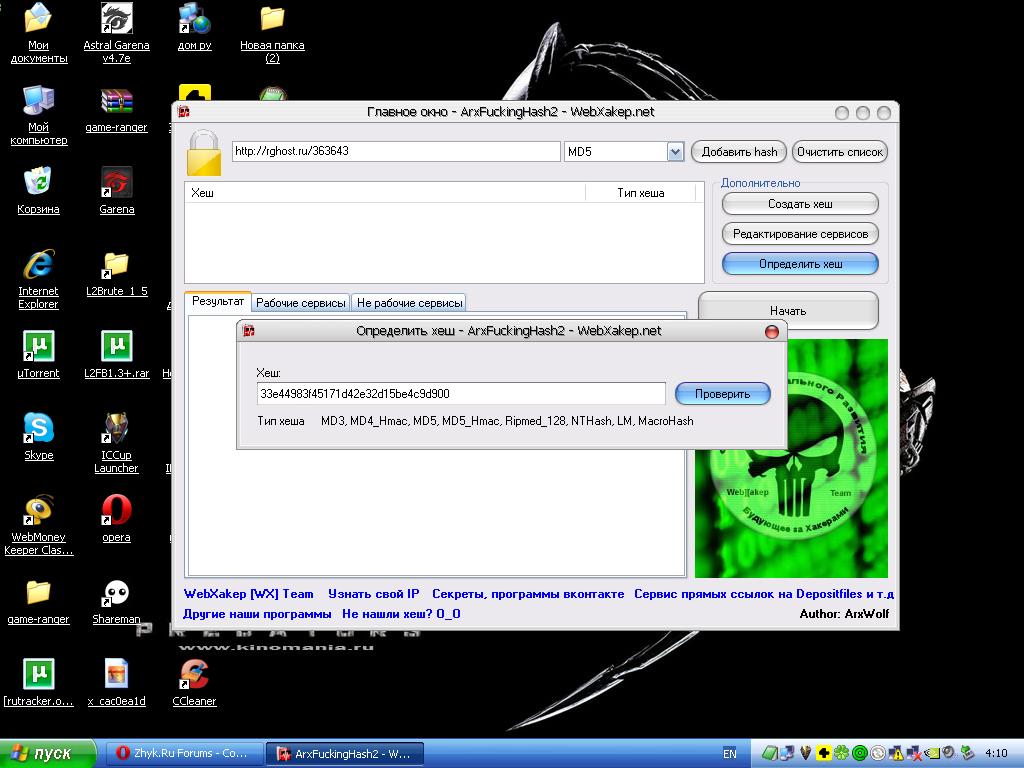Click the speaker volume icon in system tray
The image size is (1024, 768).
click(x=949, y=754)
